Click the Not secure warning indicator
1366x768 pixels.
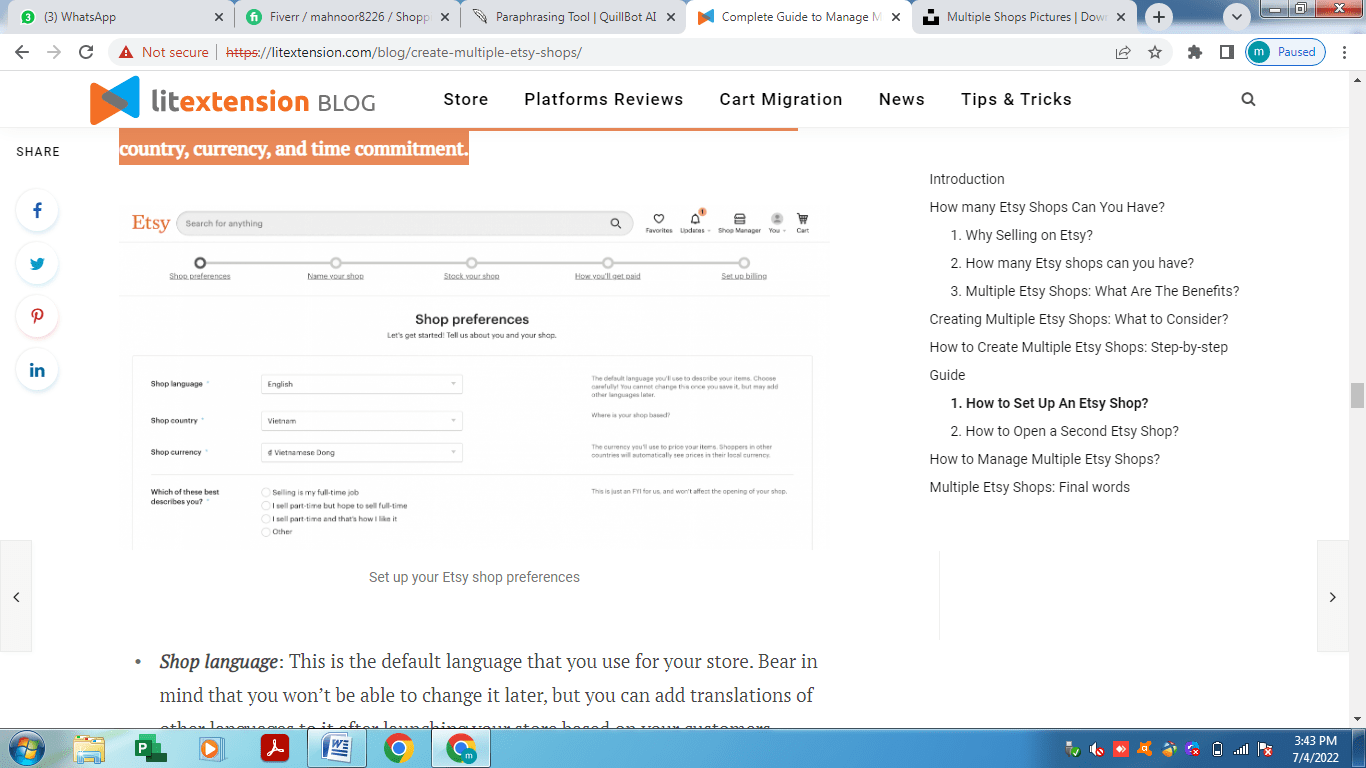(x=164, y=52)
